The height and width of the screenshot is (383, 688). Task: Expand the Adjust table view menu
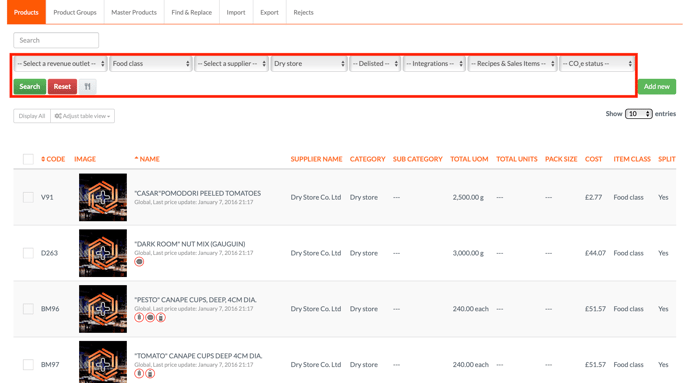(x=82, y=116)
